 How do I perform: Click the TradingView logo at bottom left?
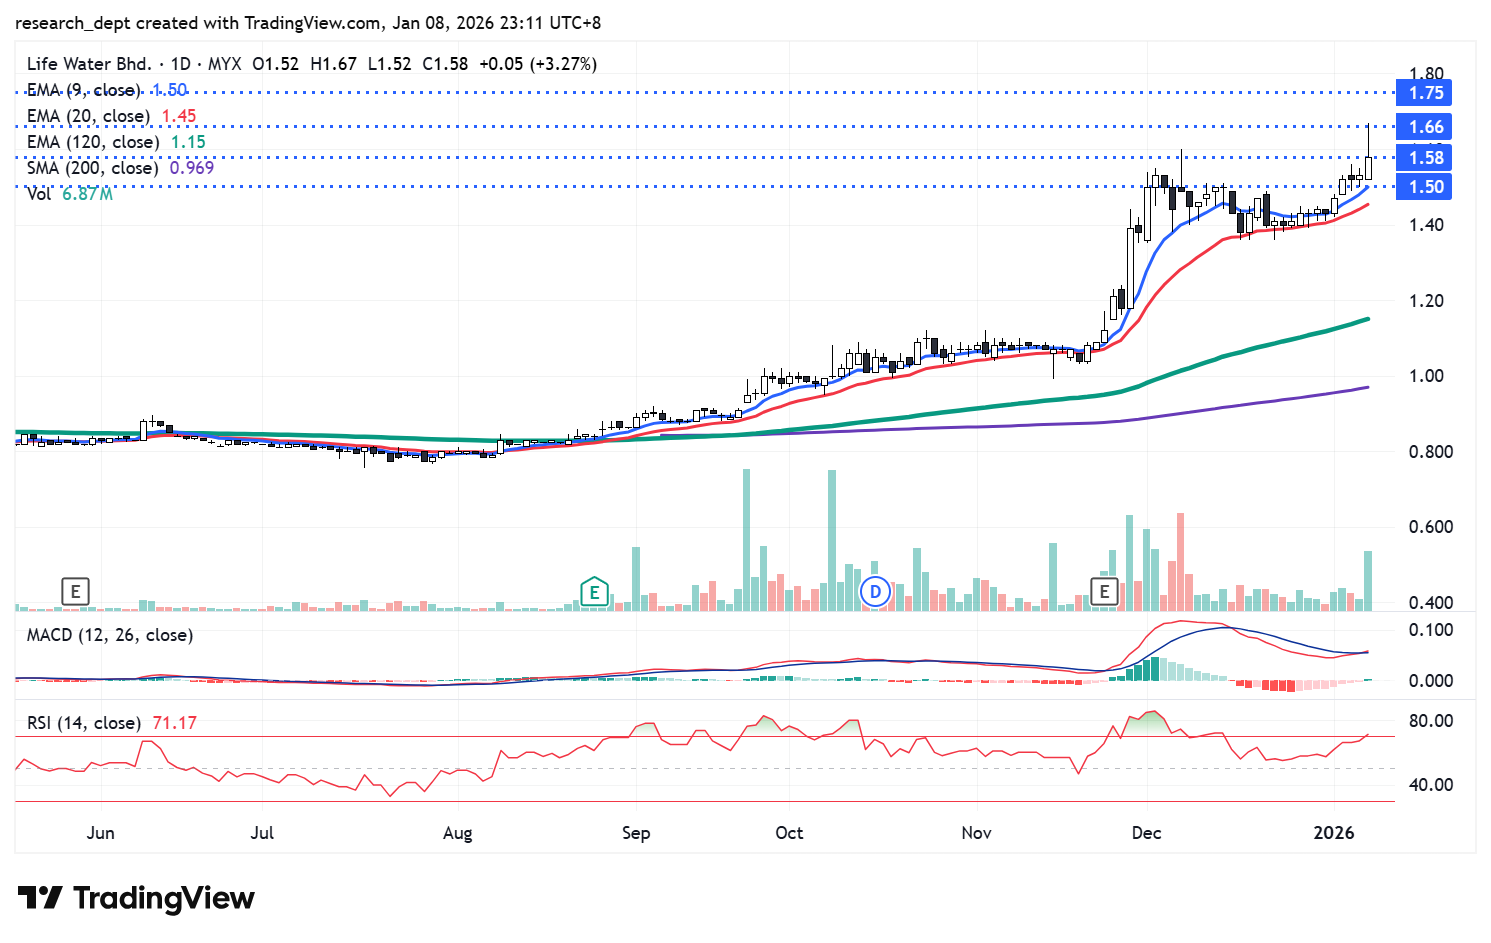[x=136, y=898]
